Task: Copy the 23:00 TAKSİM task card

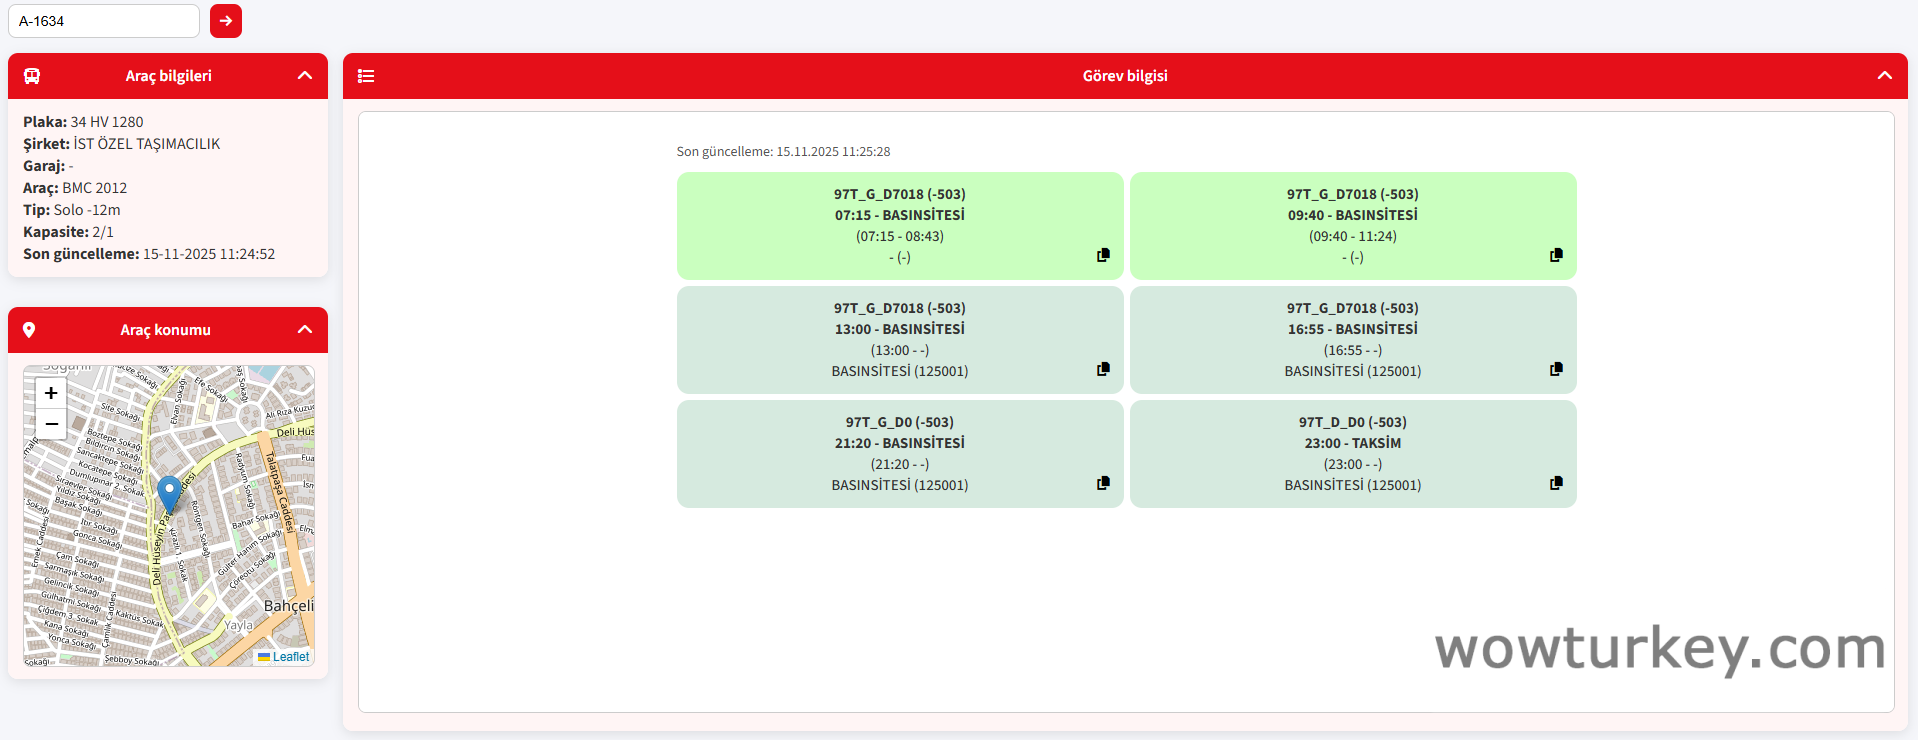Action: (x=1556, y=483)
